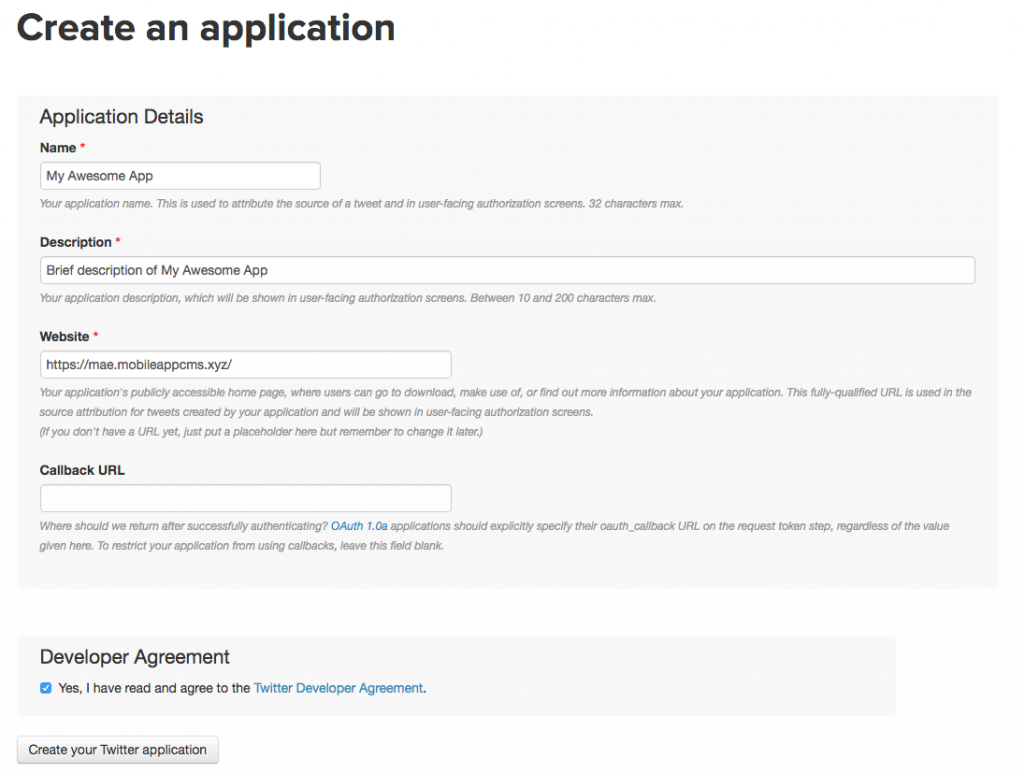
Task: Click the Application Details section heading
Action: 121,117
